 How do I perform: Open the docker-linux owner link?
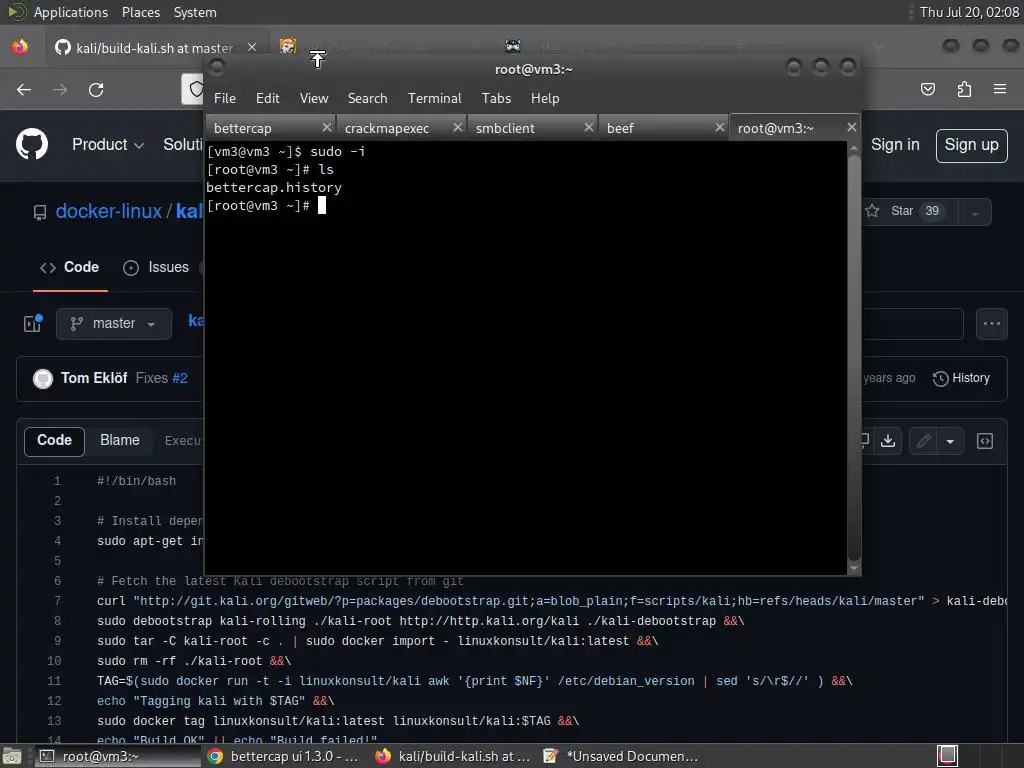[108, 212]
